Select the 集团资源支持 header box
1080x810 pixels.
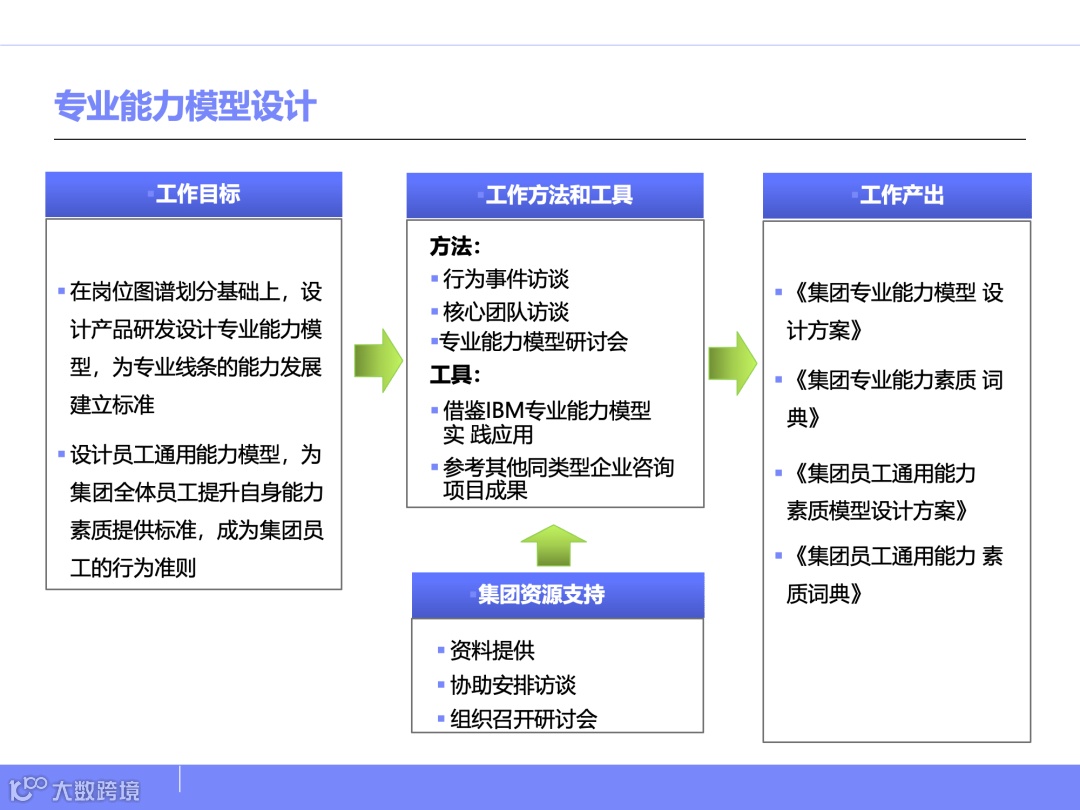tap(558, 594)
